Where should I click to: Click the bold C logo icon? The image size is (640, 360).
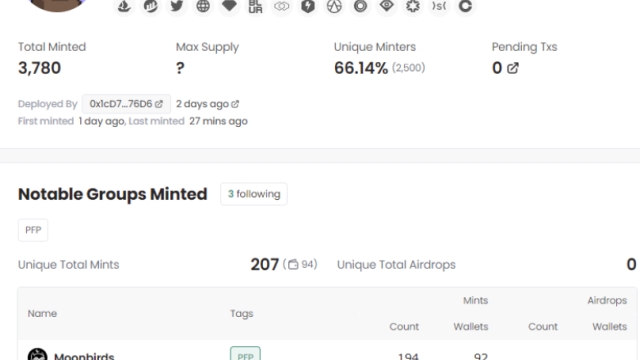click(465, 6)
